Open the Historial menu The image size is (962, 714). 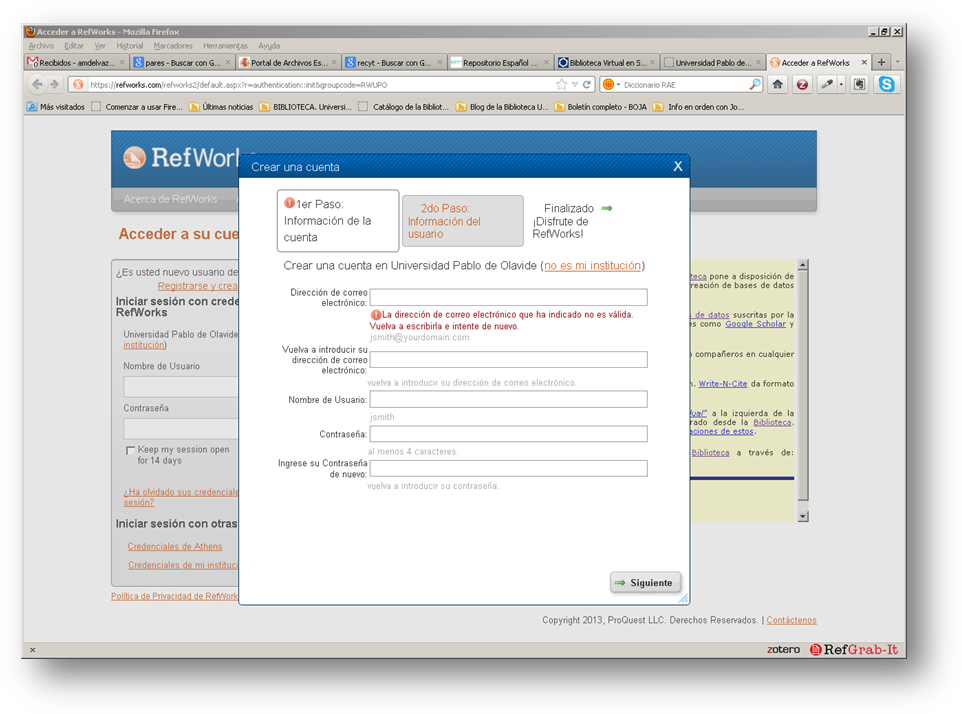click(x=129, y=46)
